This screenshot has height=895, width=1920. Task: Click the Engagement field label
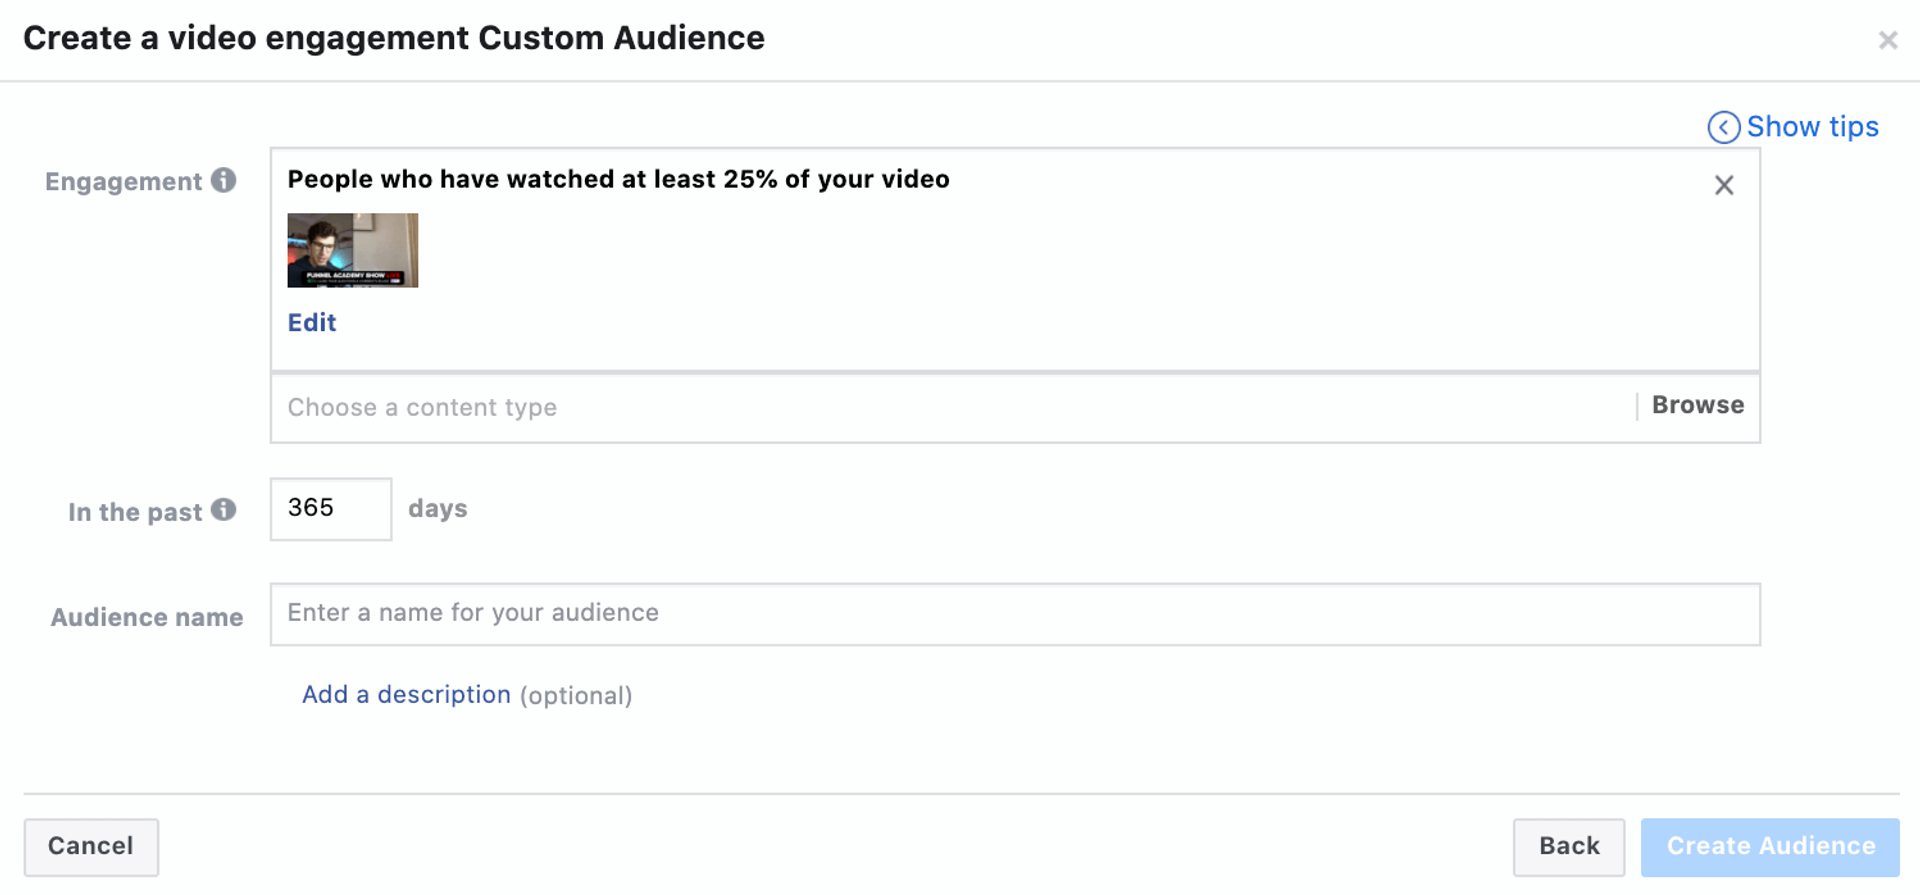coord(123,181)
